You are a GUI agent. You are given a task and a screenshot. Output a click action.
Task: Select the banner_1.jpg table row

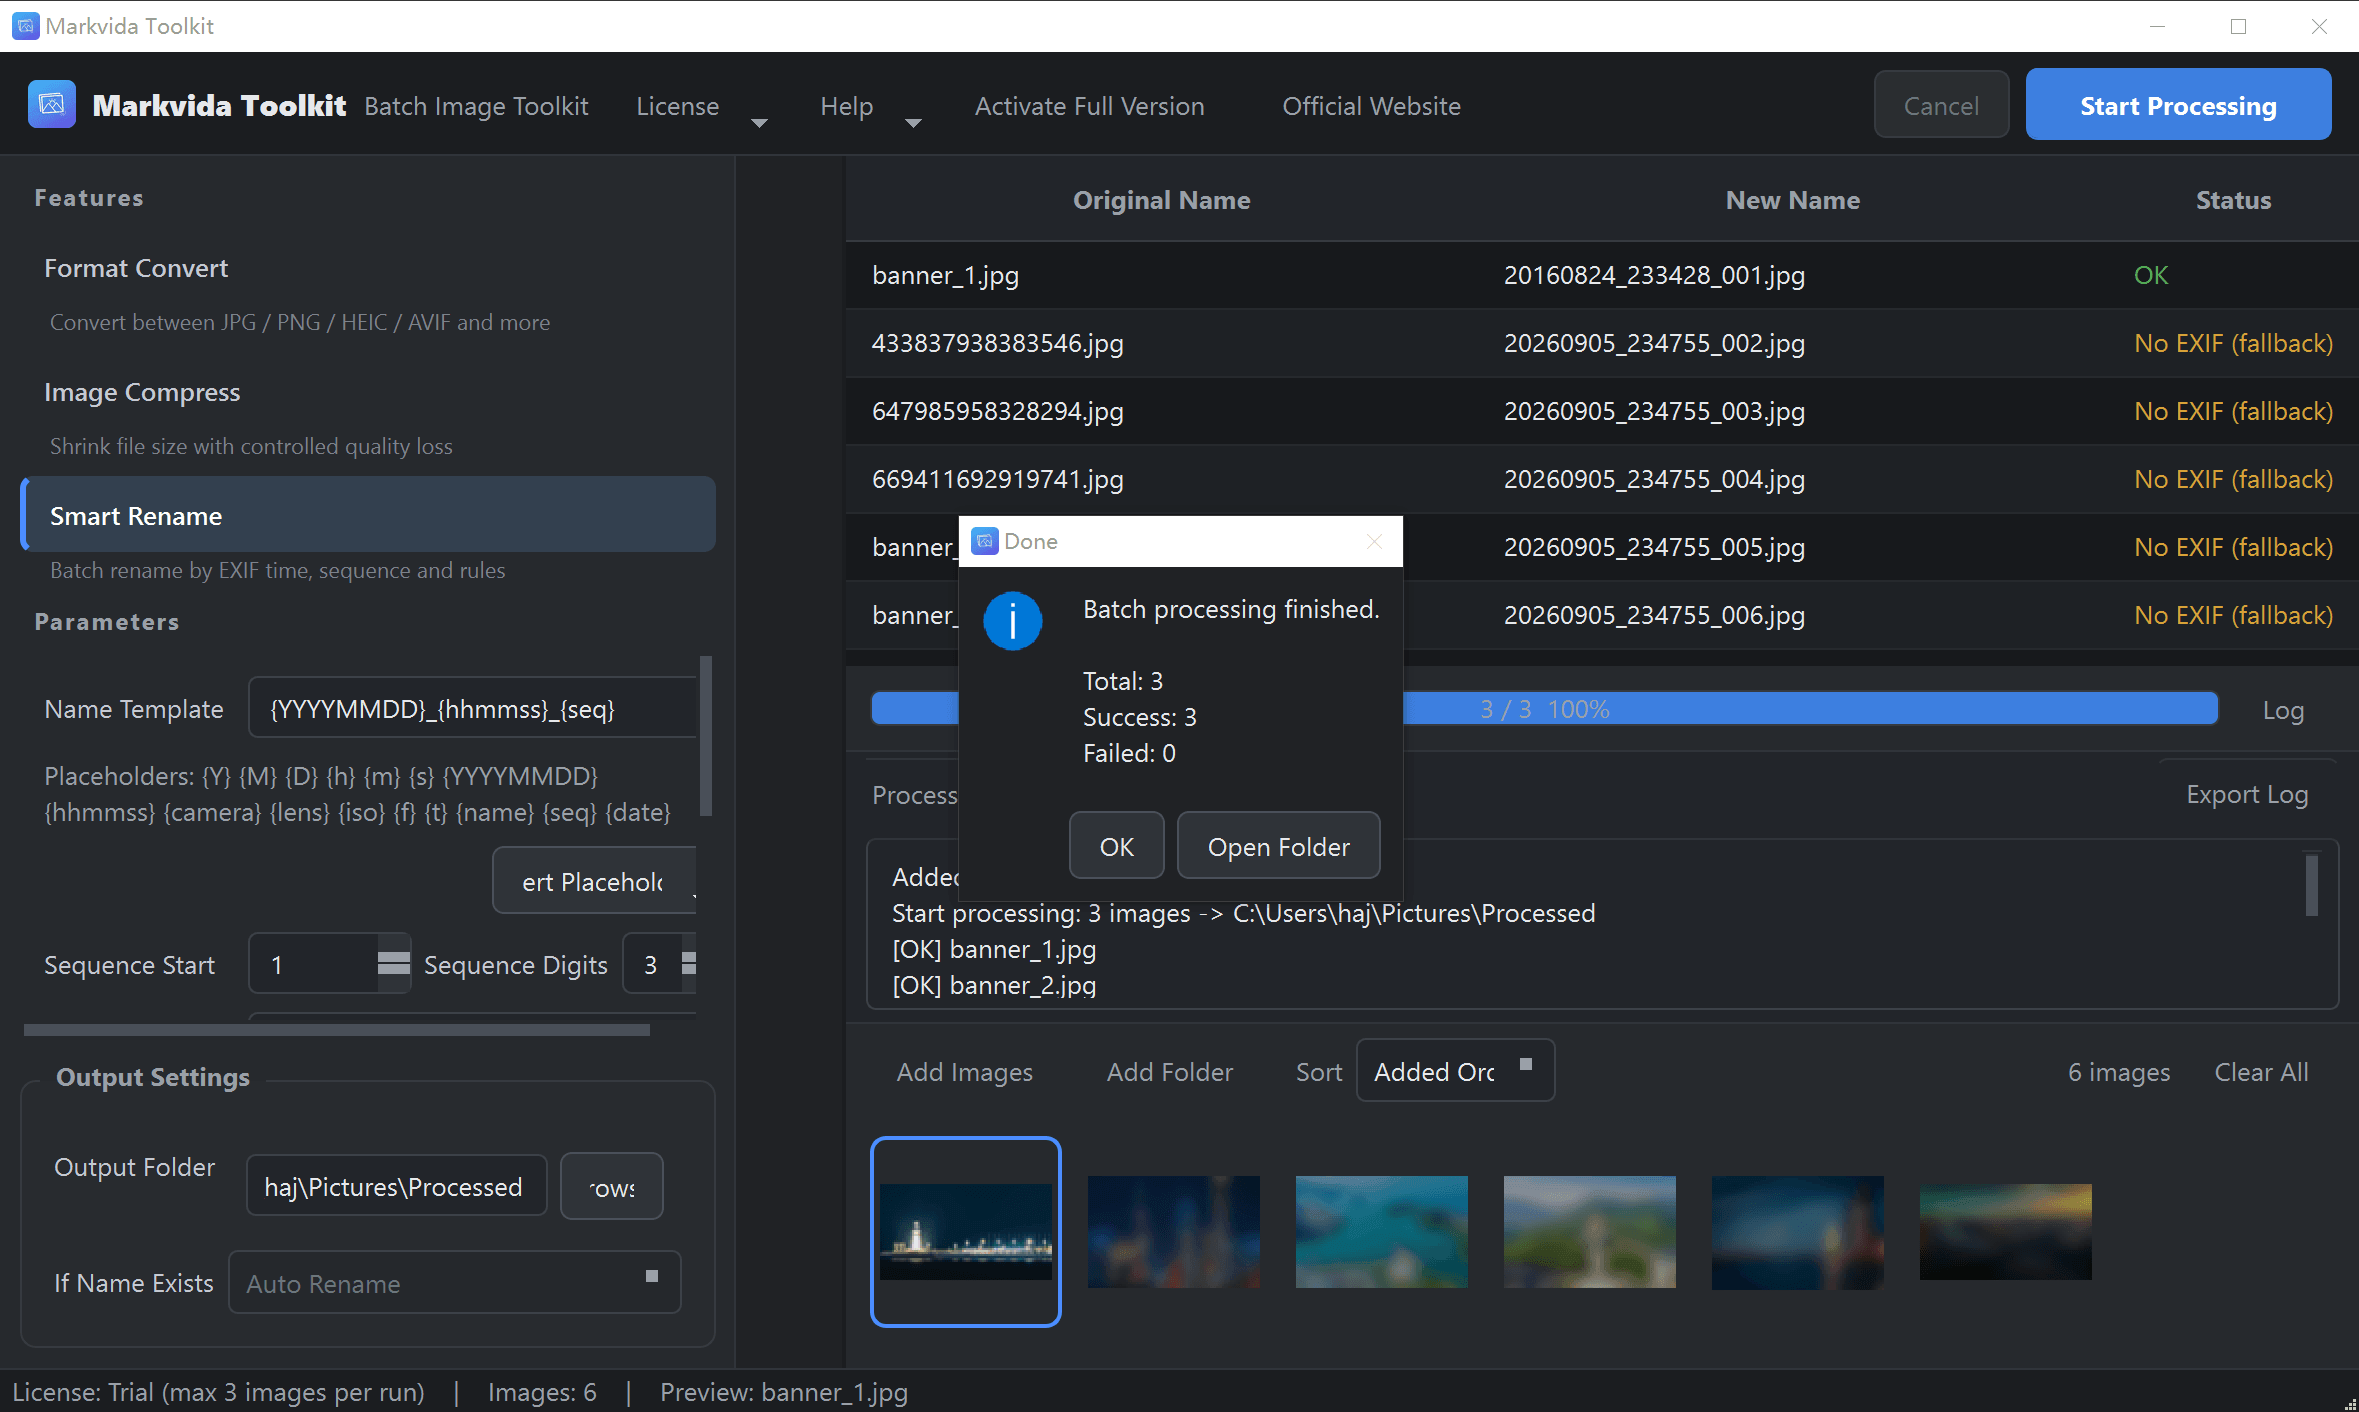(1602, 275)
